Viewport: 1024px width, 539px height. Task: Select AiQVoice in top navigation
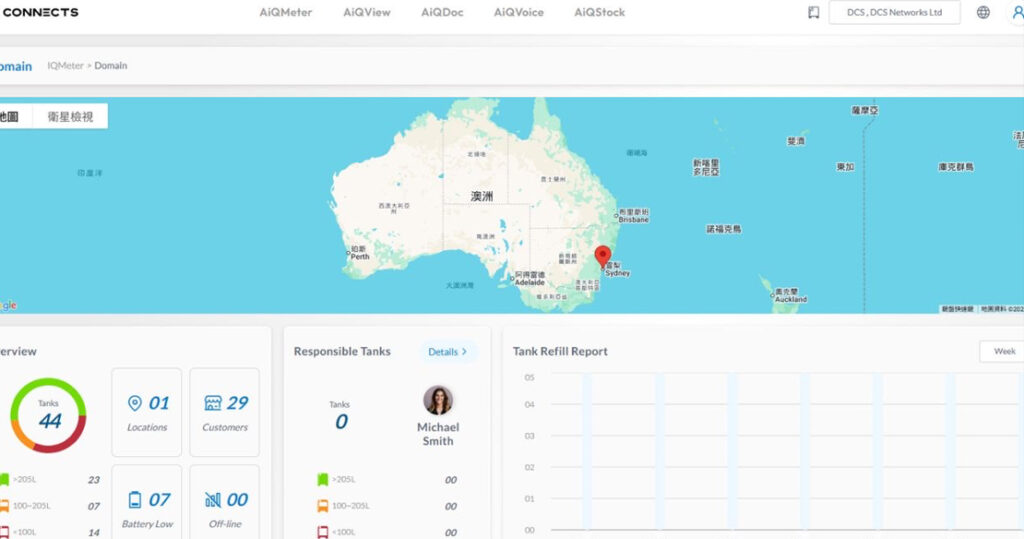pyautogui.click(x=518, y=13)
